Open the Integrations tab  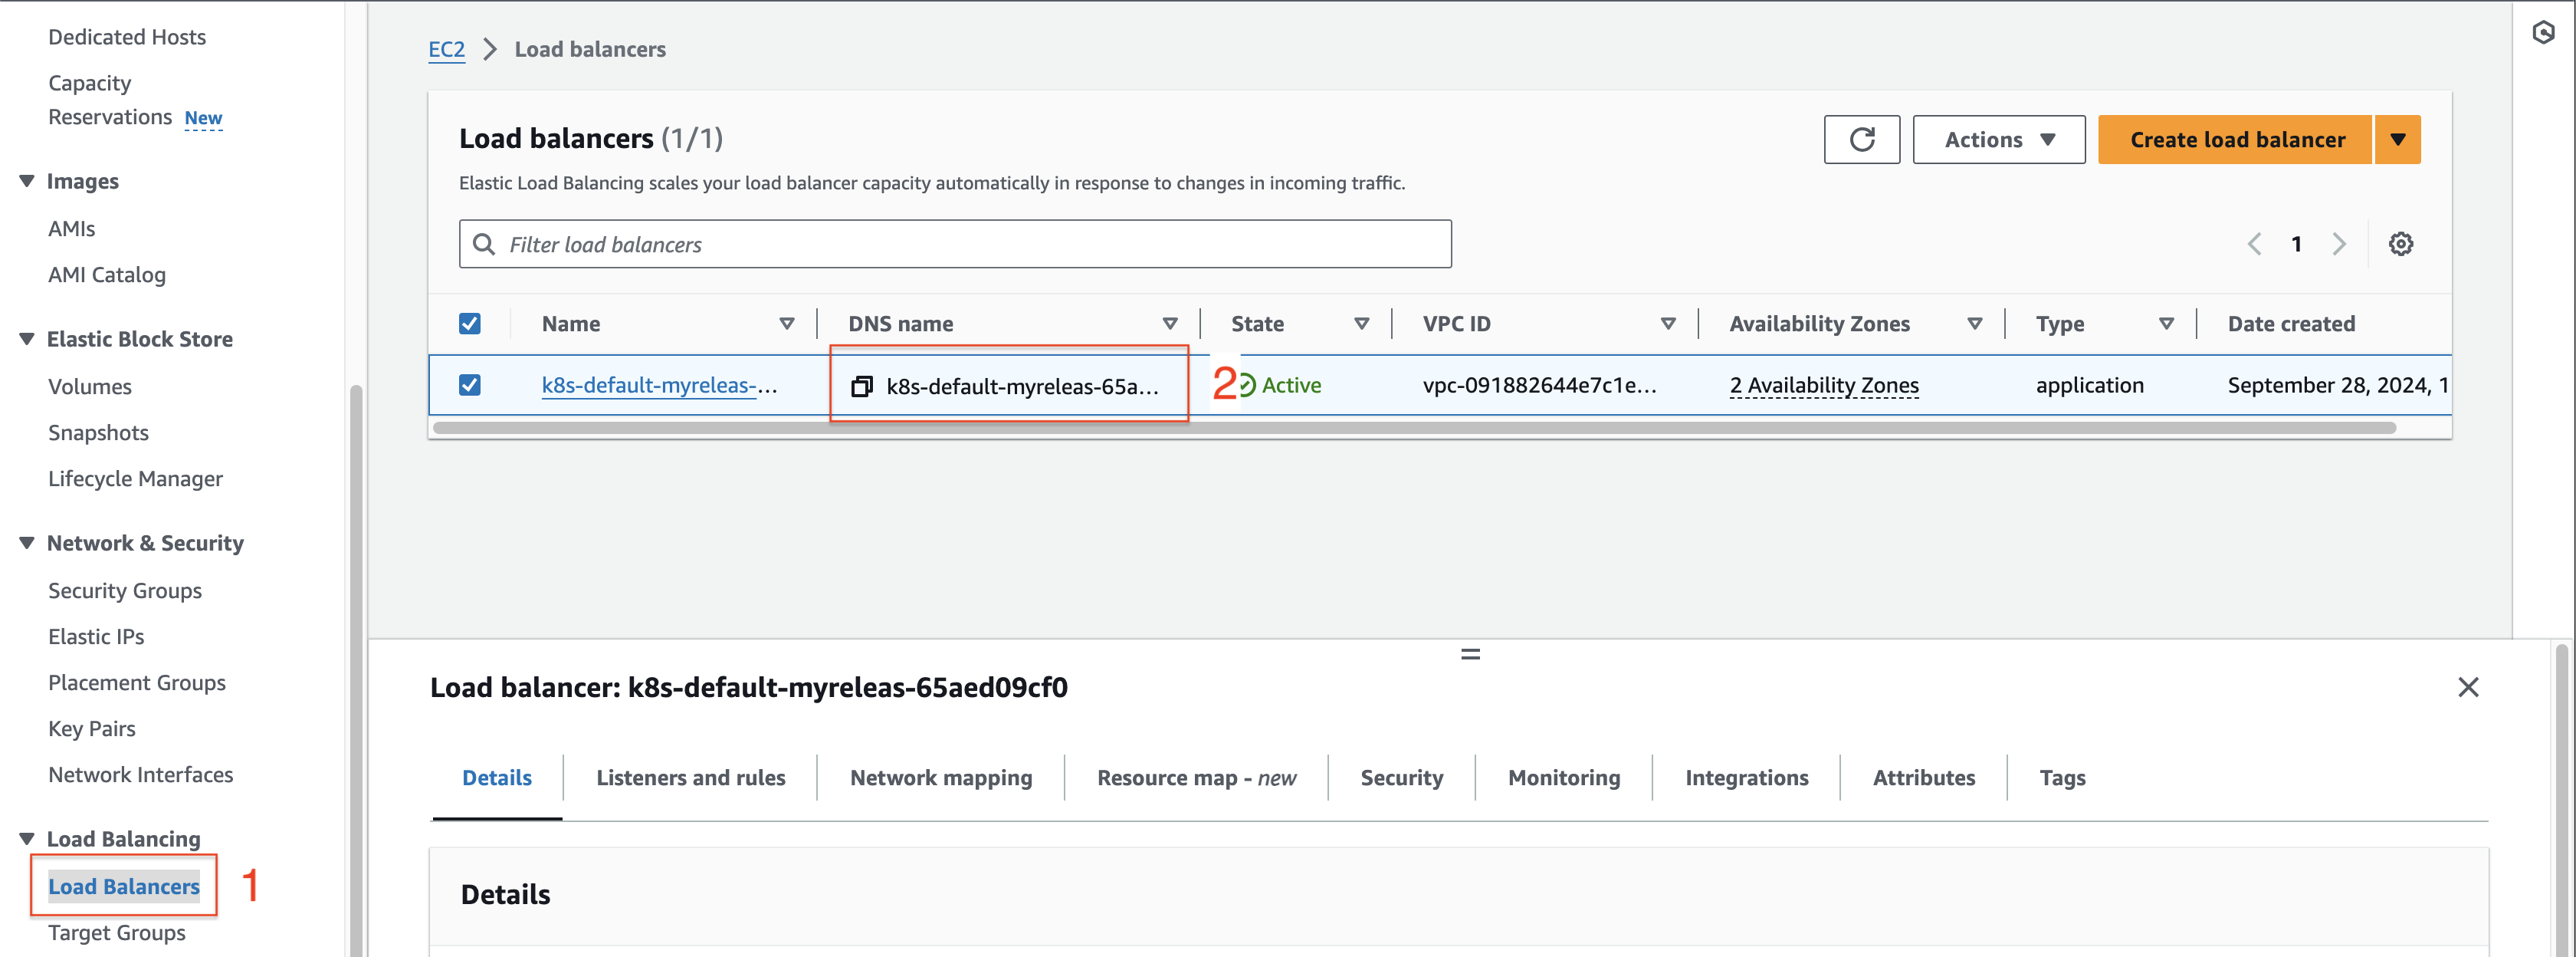1746,778
